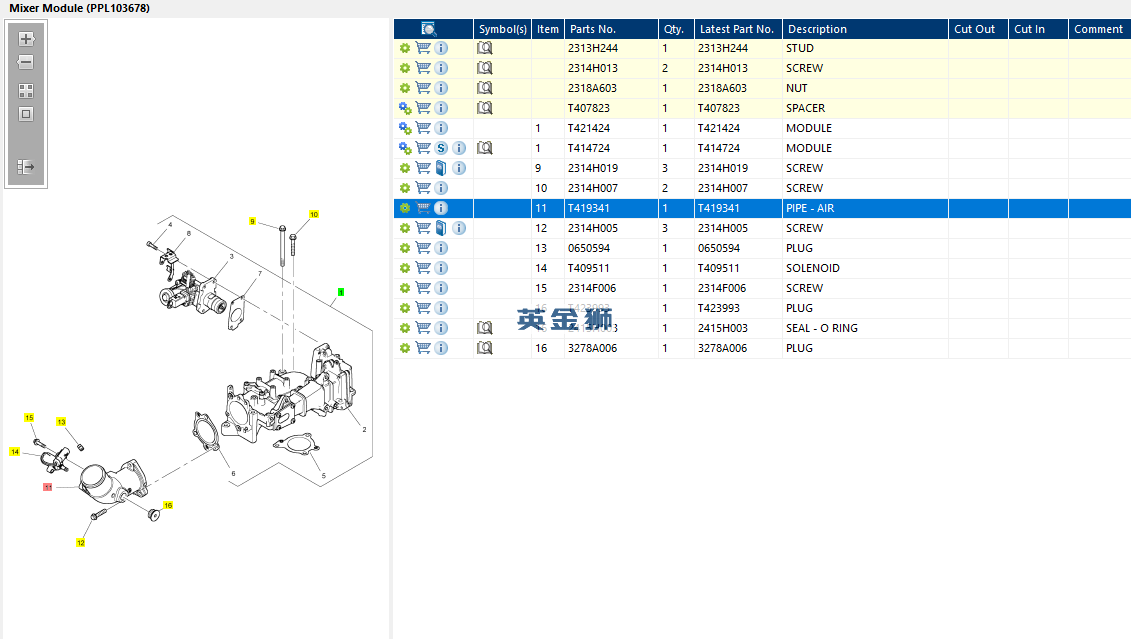Select callout 14 on the diagram

click(14, 451)
